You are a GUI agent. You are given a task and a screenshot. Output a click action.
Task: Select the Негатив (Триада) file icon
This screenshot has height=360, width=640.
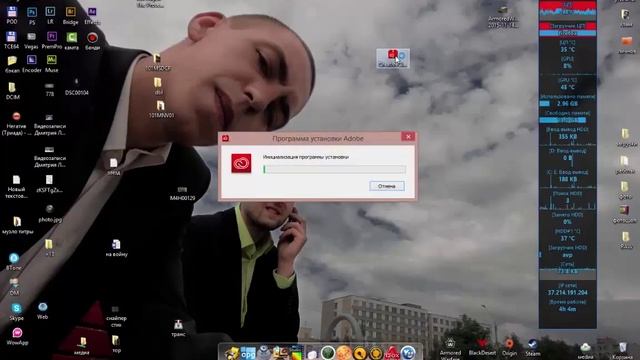(16, 124)
